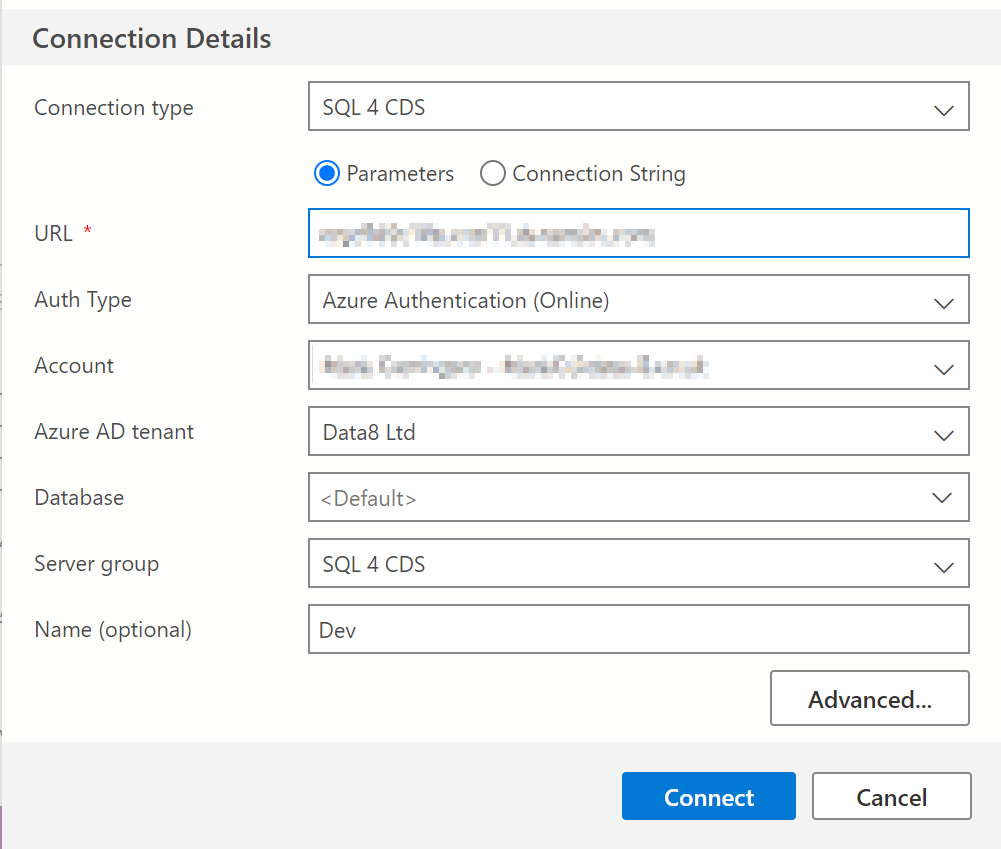Click the Name (optional) label

[113, 630]
